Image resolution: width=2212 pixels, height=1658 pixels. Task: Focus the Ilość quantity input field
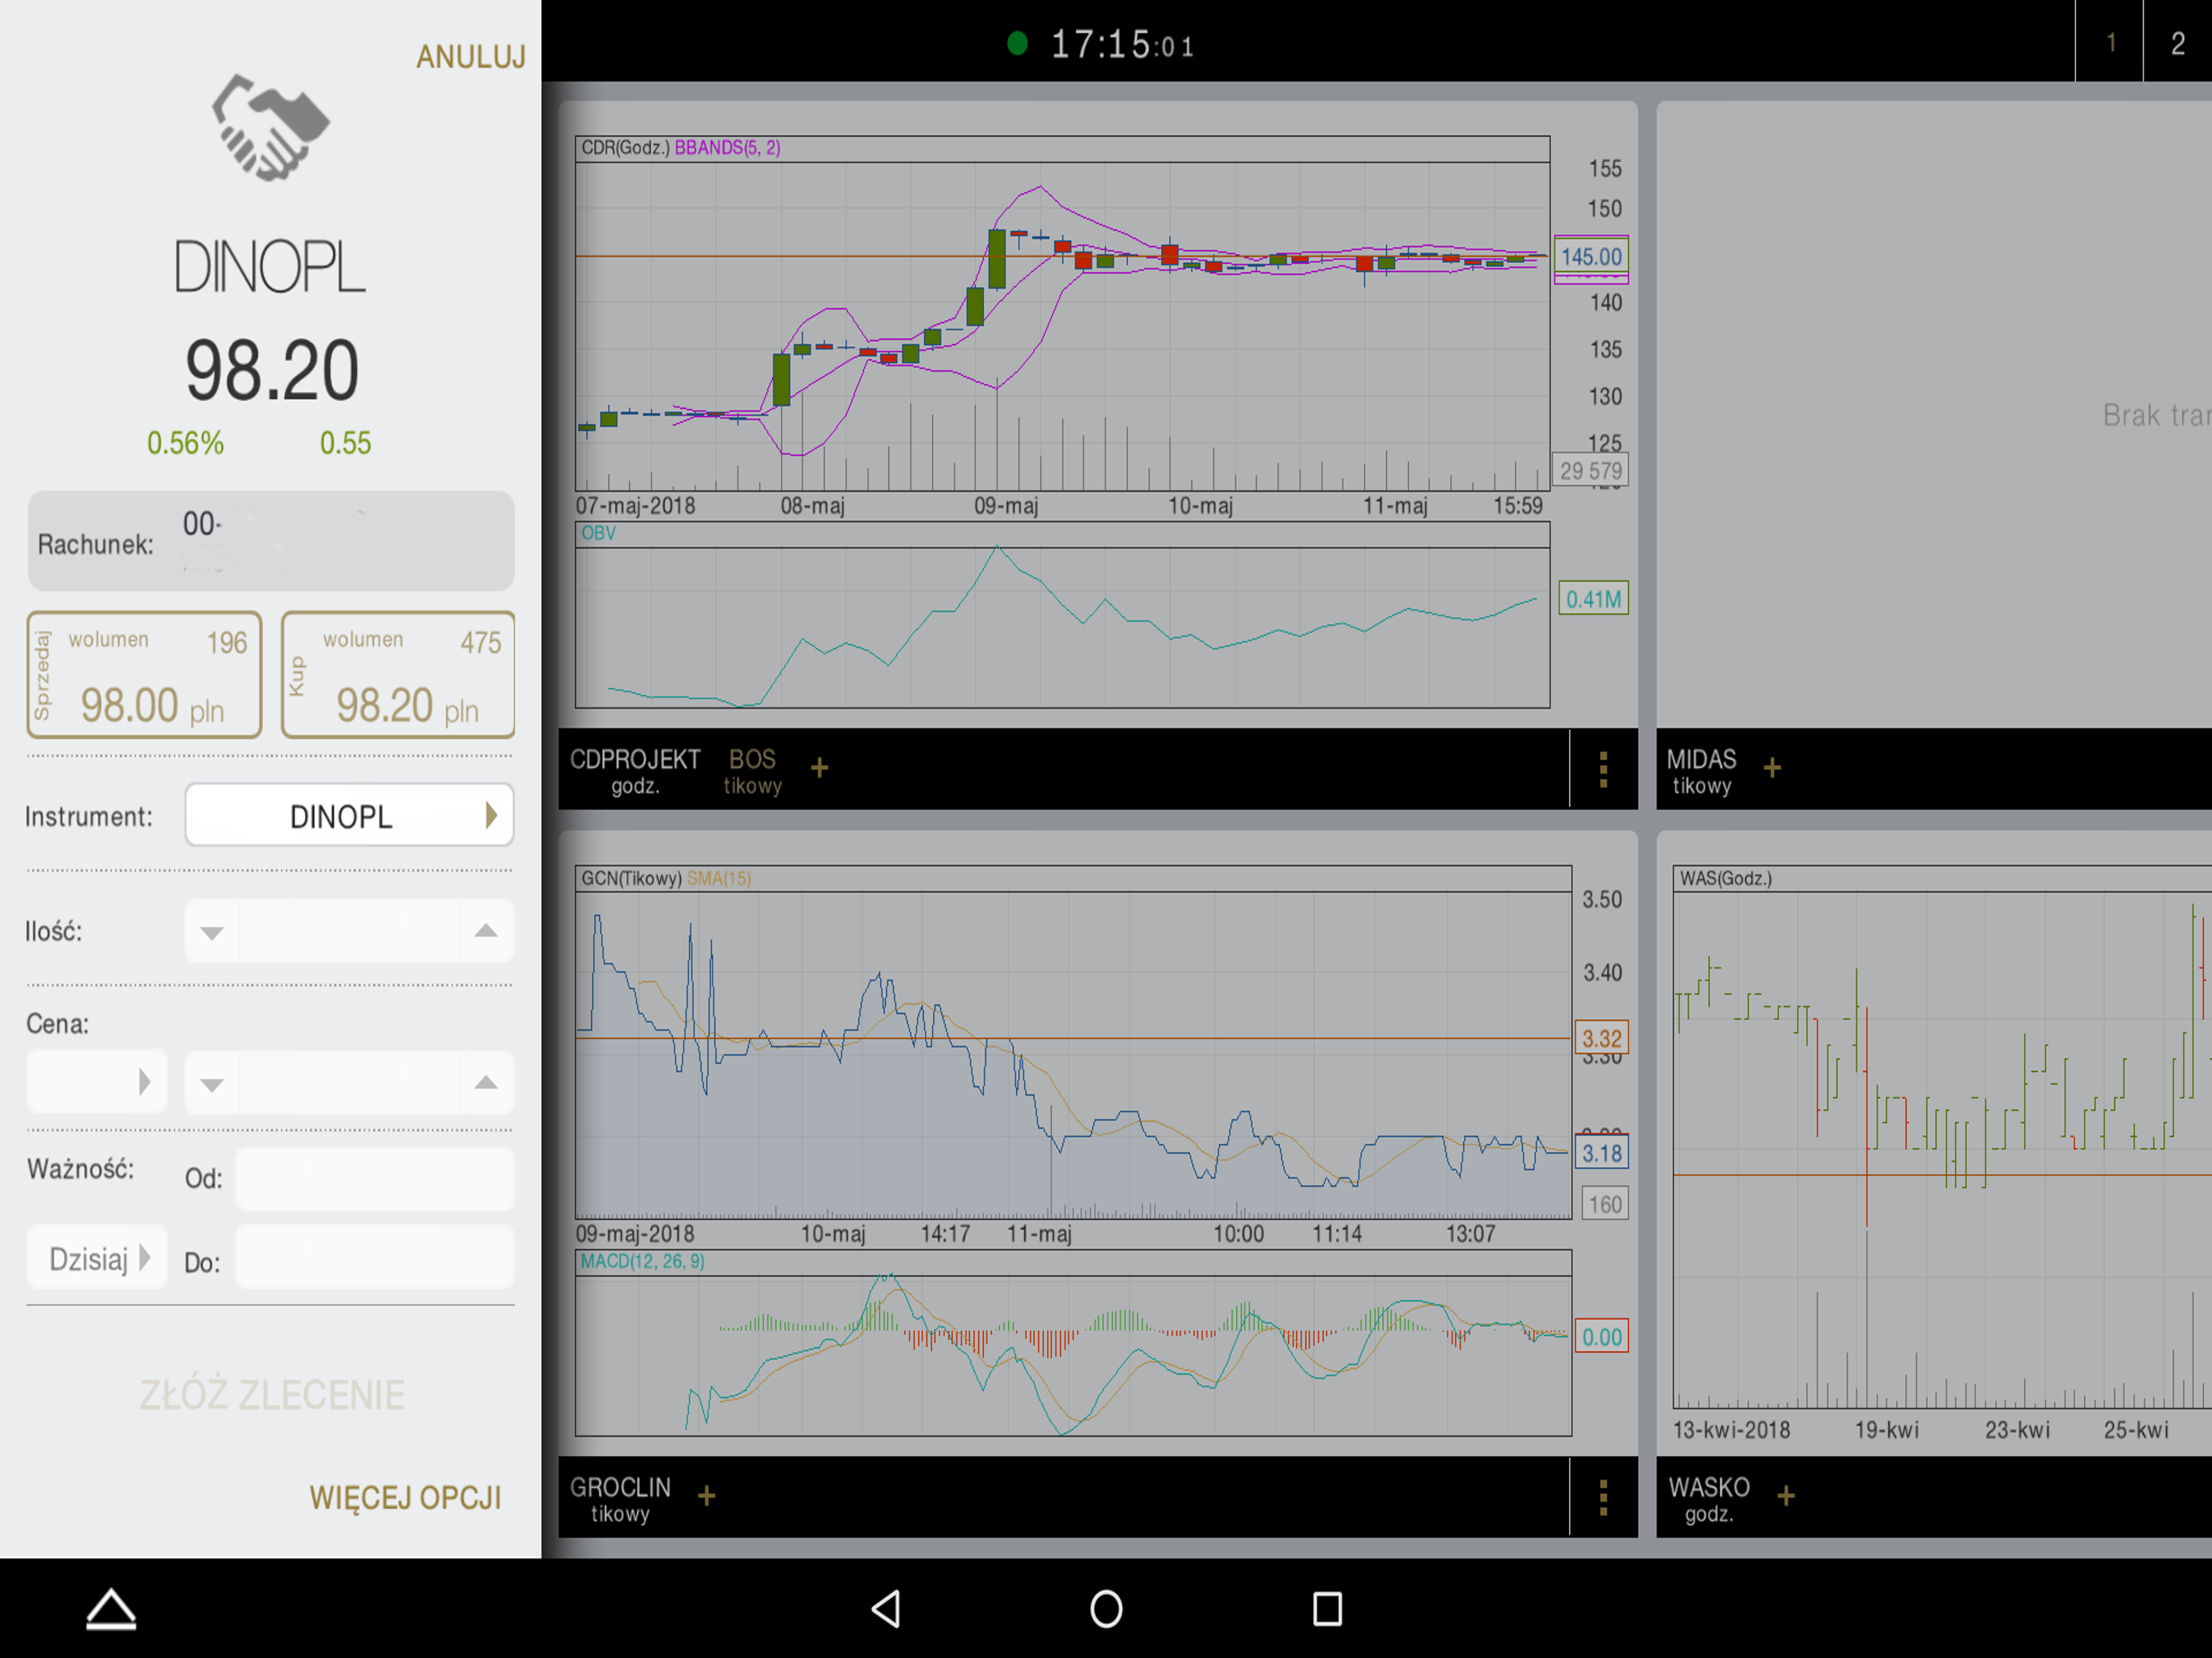pyautogui.click(x=349, y=932)
